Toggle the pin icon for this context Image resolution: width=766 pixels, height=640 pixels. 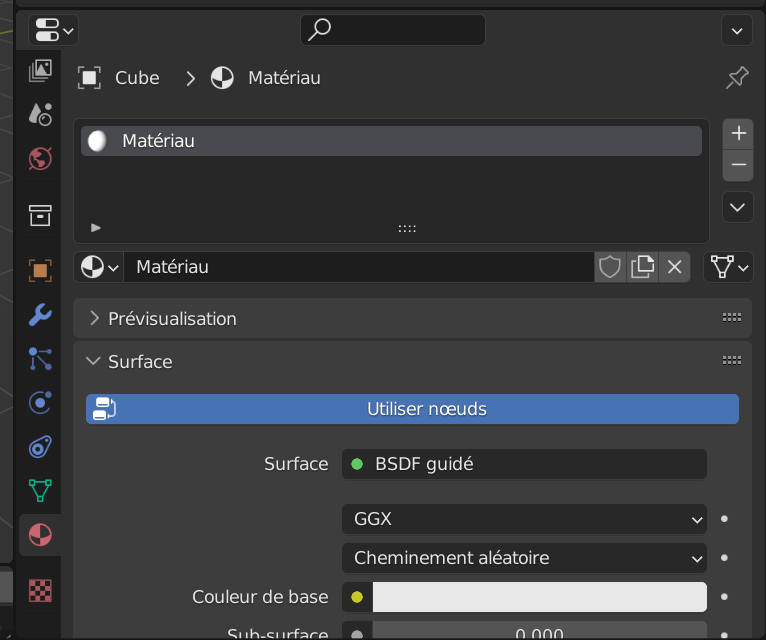tap(736, 78)
